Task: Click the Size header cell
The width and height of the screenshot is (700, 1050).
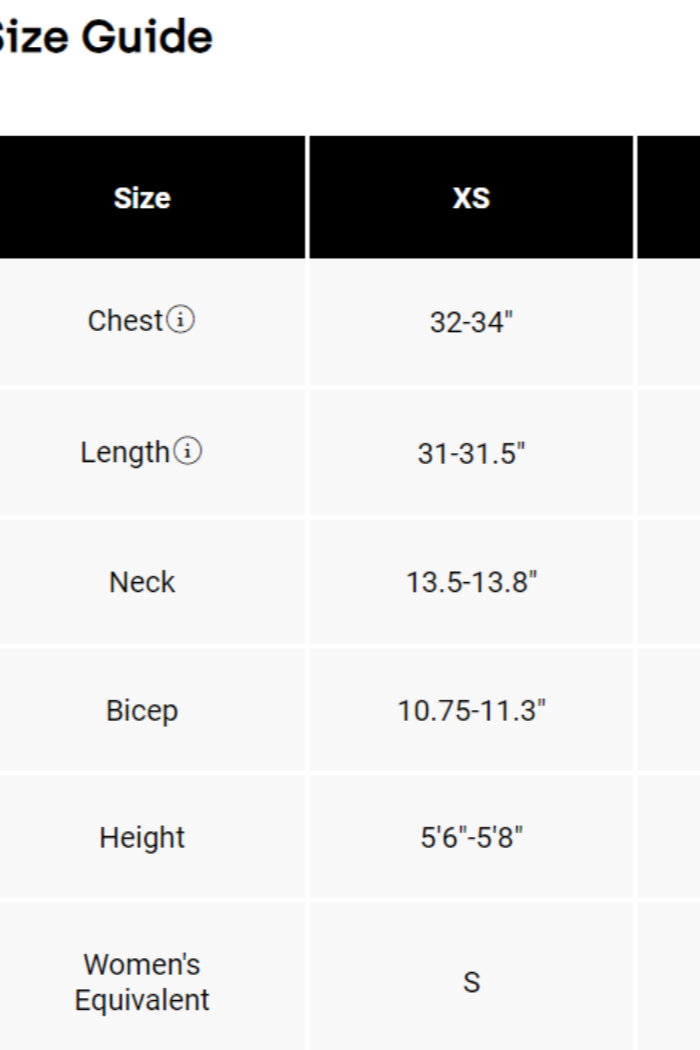Action: click(142, 197)
